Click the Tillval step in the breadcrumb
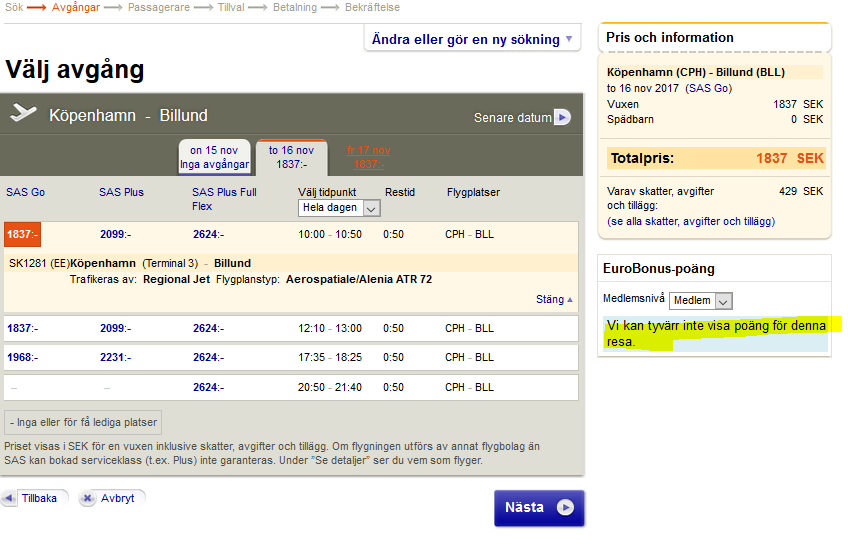The height and width of the screenshot is (555, 848). [231, 8]
